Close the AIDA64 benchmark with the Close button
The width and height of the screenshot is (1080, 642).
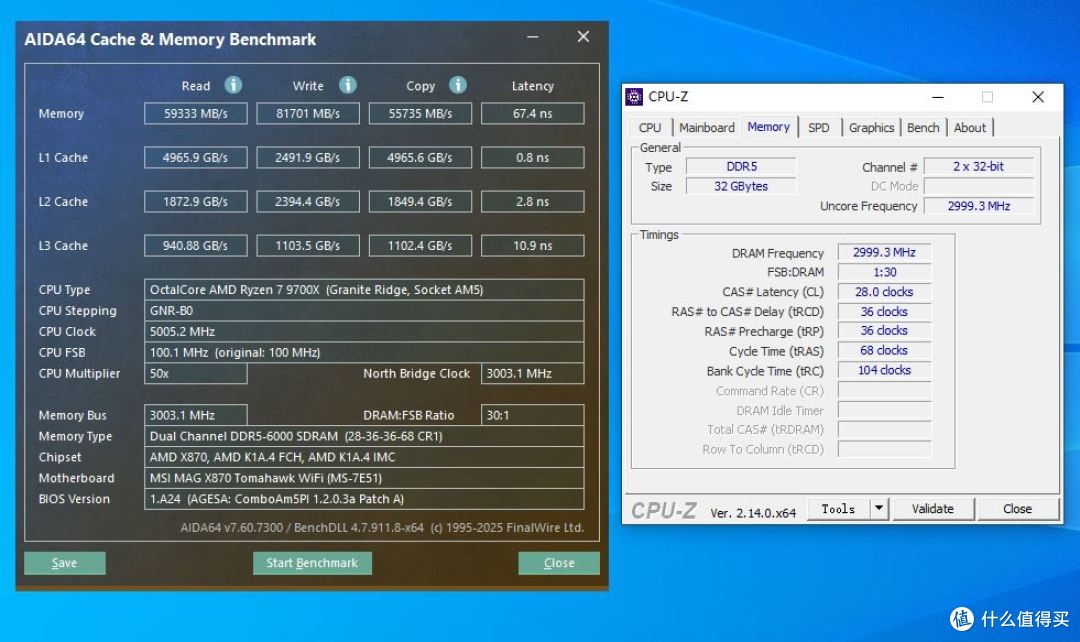[x=559, y=563]
